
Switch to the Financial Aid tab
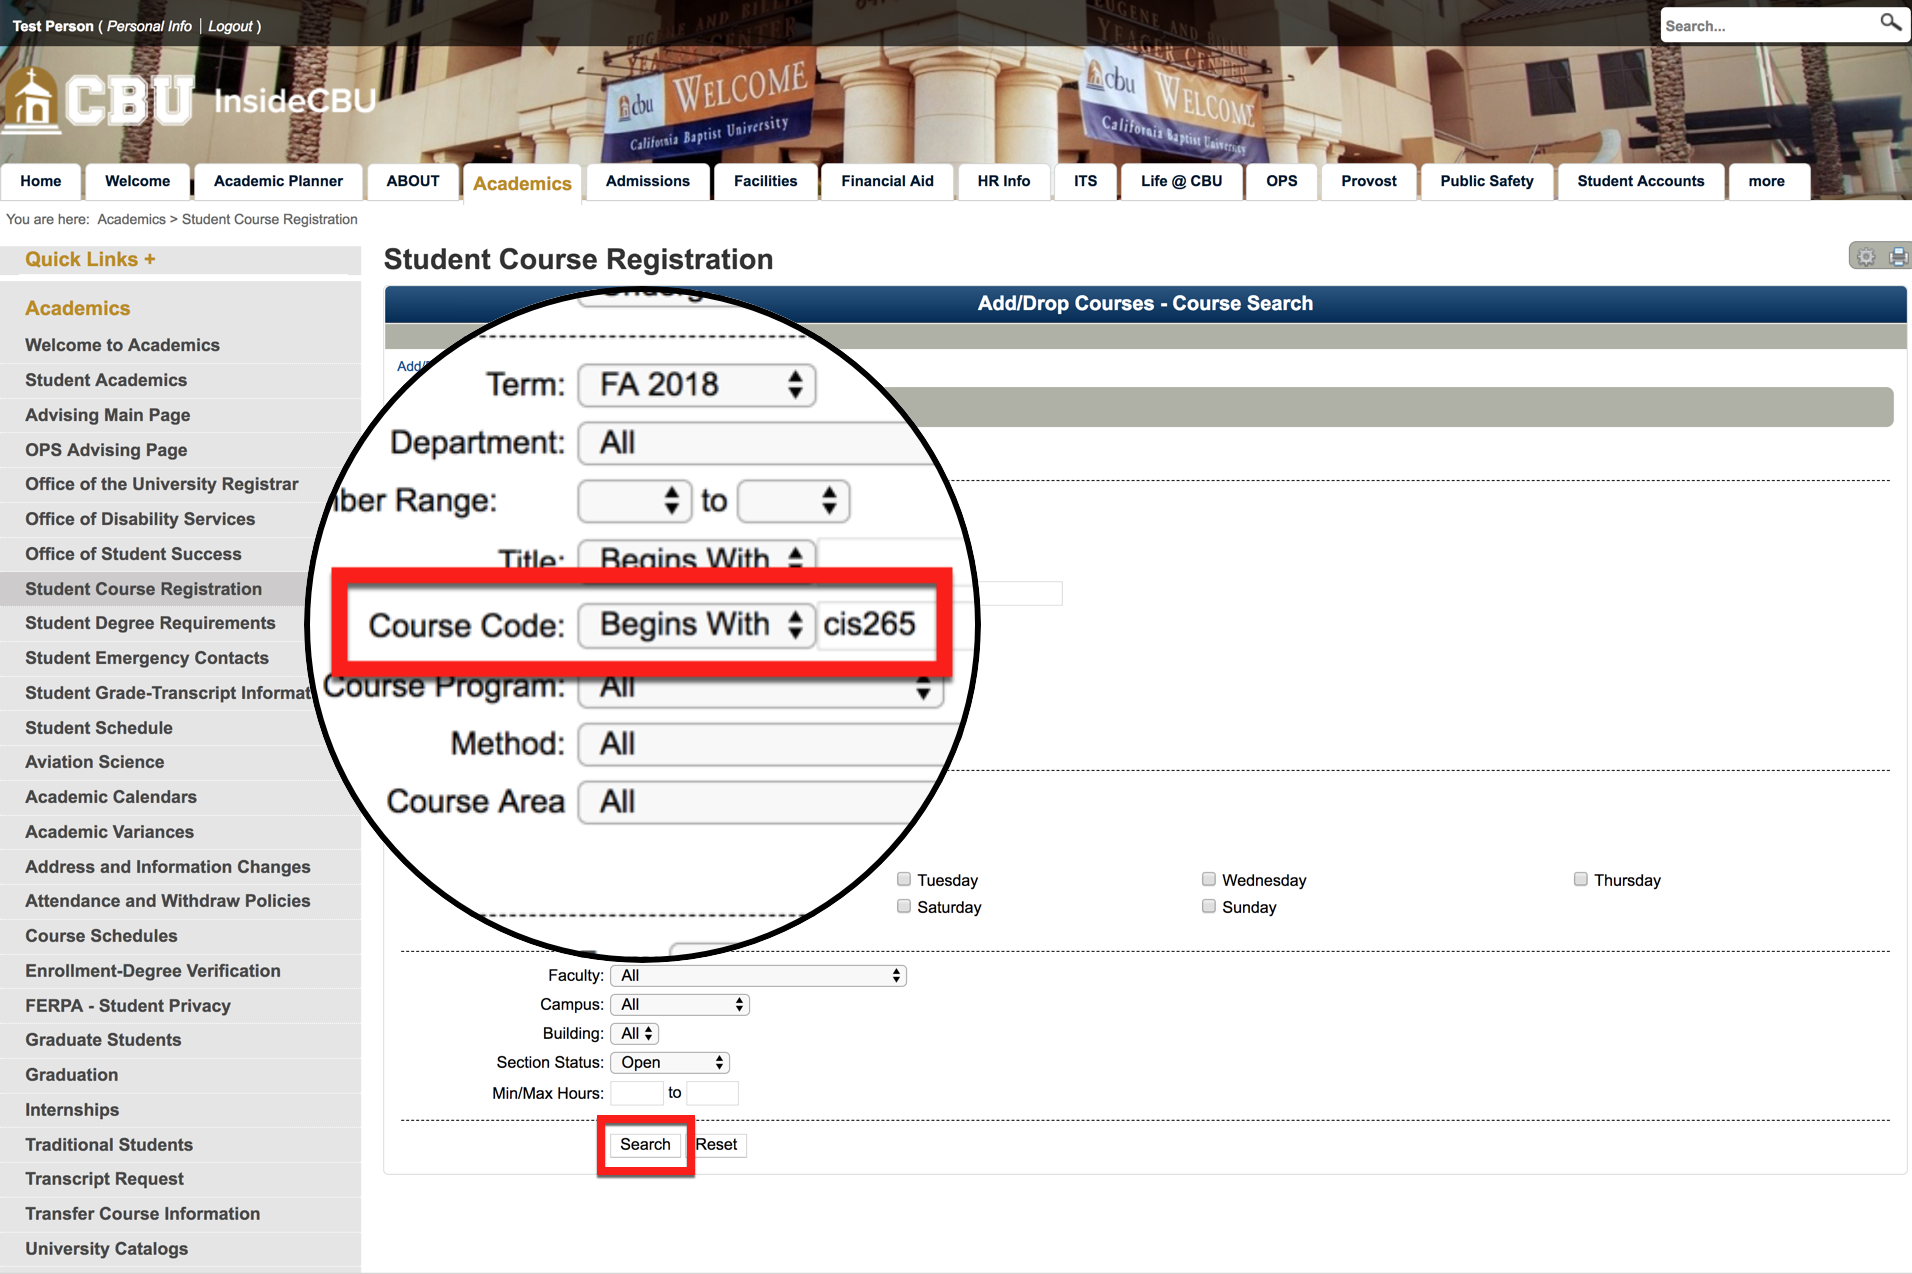886,181
